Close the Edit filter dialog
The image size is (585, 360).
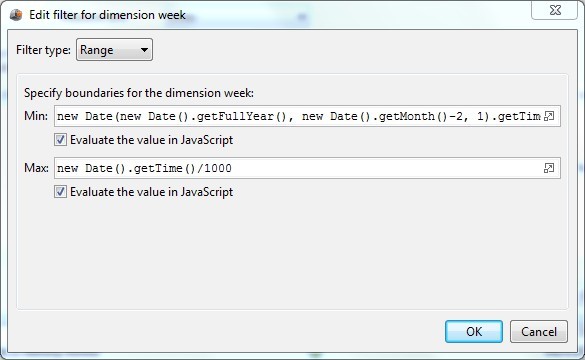555,10
